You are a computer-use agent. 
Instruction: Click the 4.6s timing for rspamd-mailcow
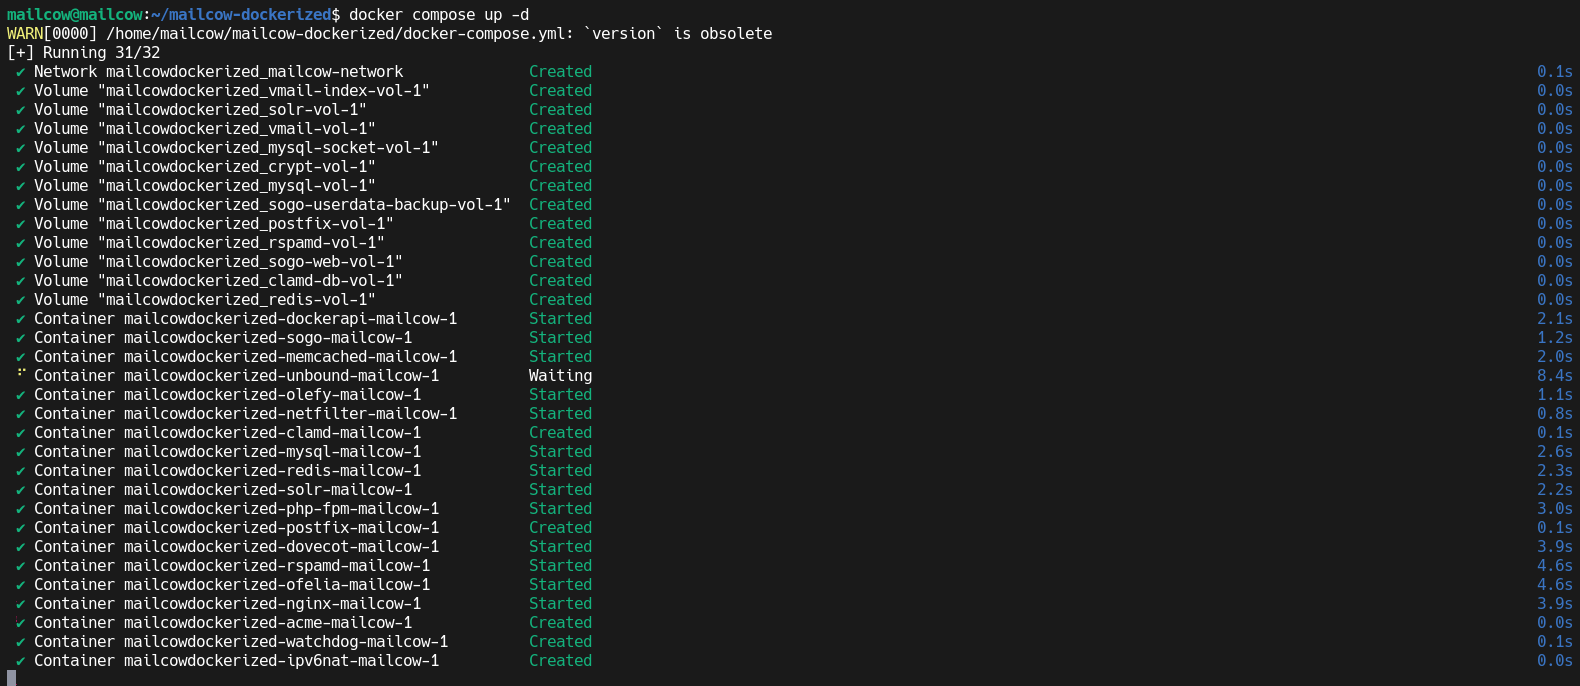click(1554, 566)
